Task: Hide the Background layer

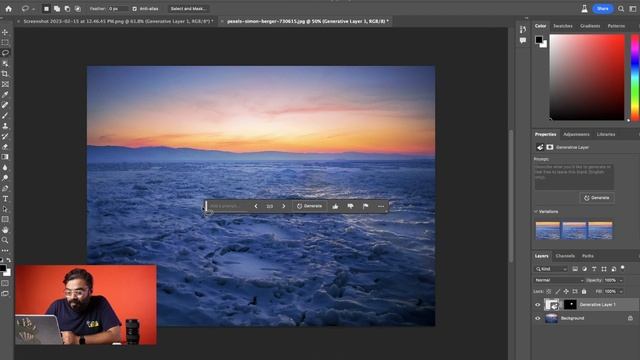Action: (x=538, y=318)
